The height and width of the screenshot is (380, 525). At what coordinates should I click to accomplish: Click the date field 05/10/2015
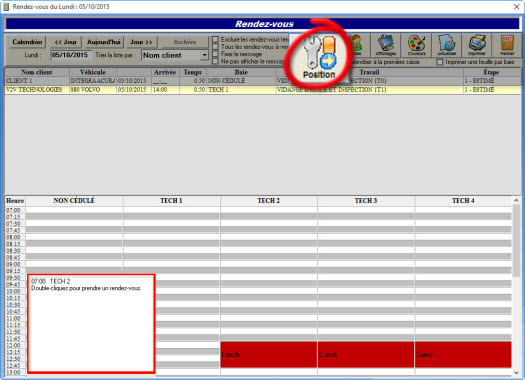(71, 55)
